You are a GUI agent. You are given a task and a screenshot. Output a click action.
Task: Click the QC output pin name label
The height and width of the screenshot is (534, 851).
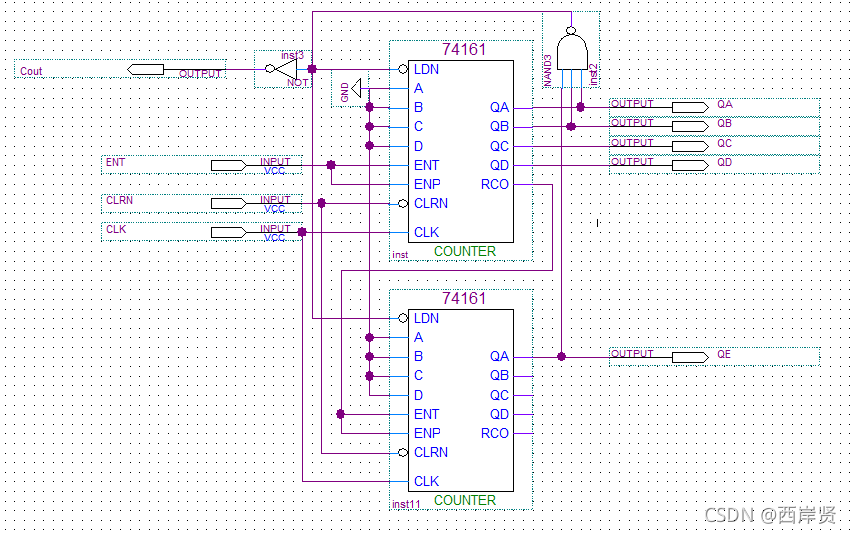pos(725,143)
